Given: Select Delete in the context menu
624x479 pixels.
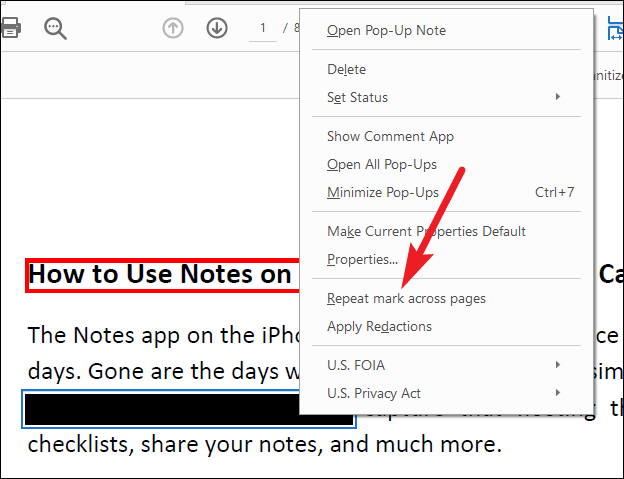Looking at the screenshot, I should 447,69.
